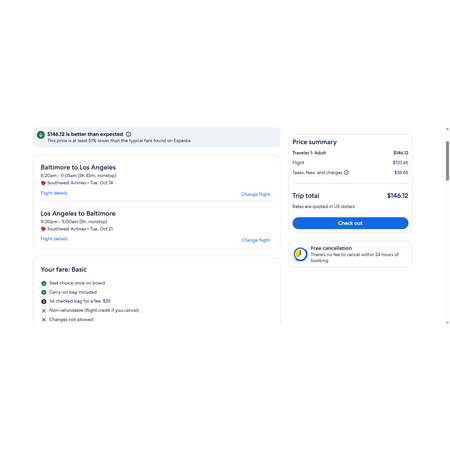
Task: Open Flight details for Baltimore to Los Angeles
Action: click(54, 193)
